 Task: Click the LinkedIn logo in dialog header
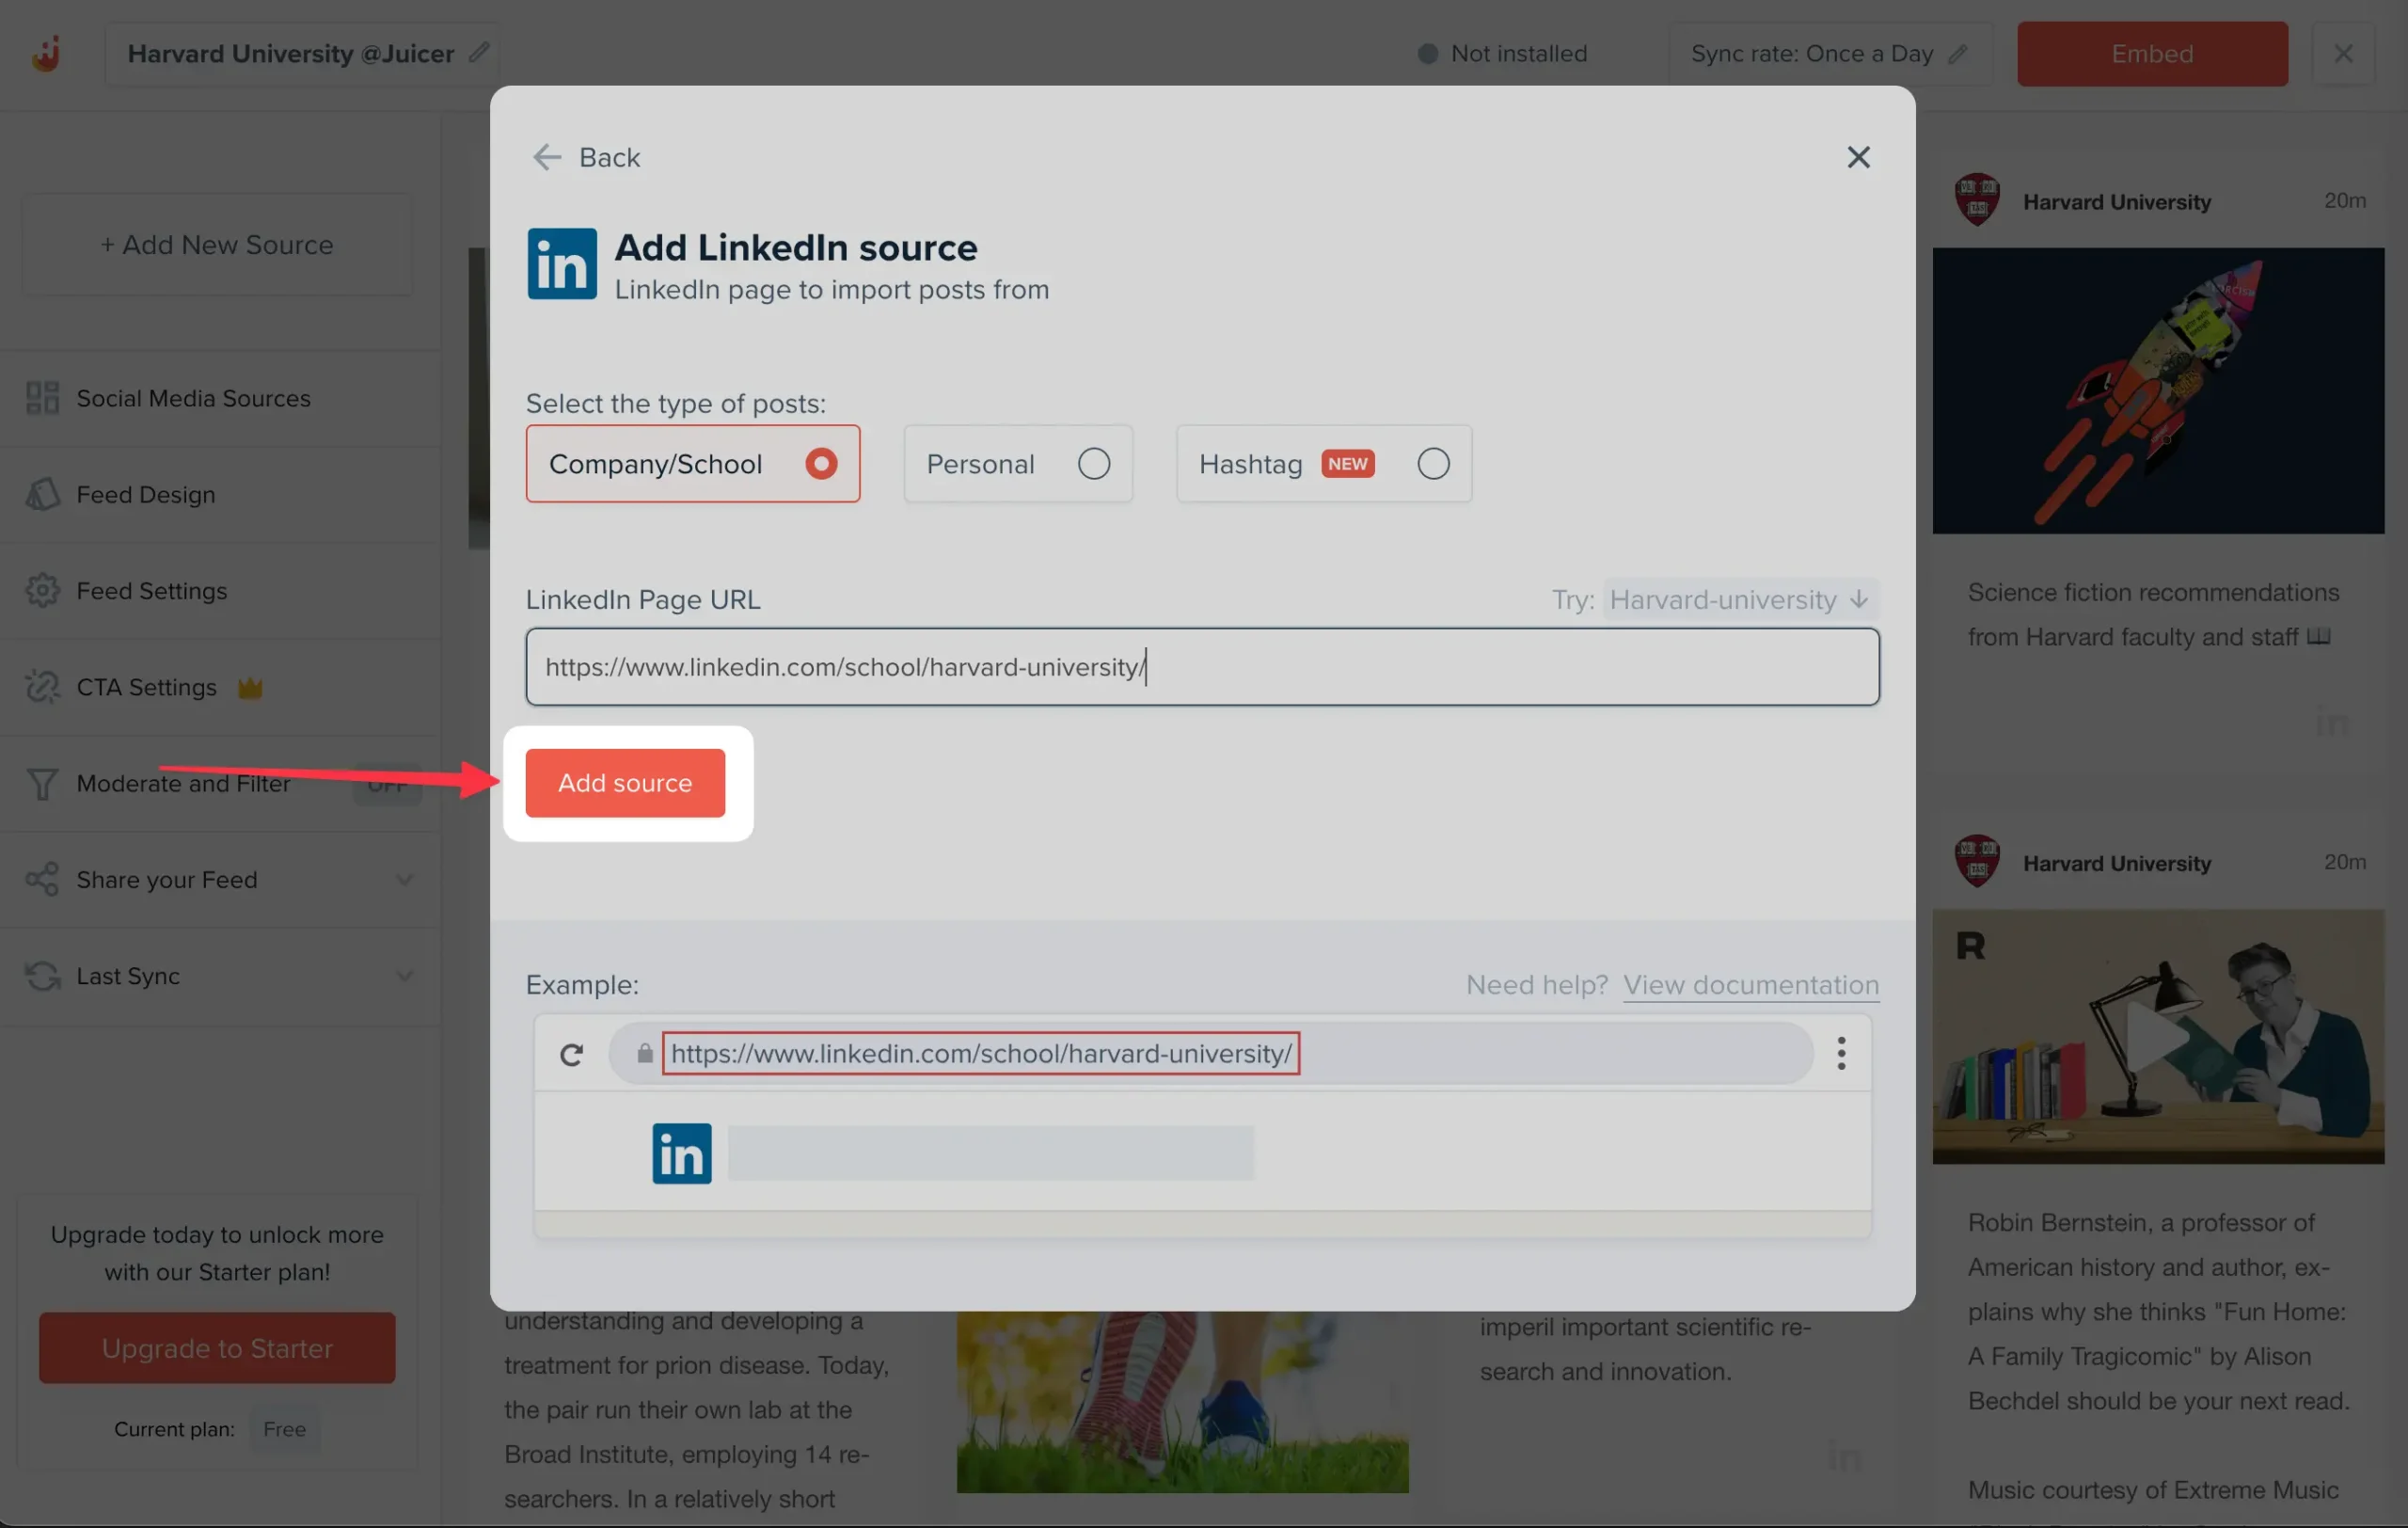(562, 264)
